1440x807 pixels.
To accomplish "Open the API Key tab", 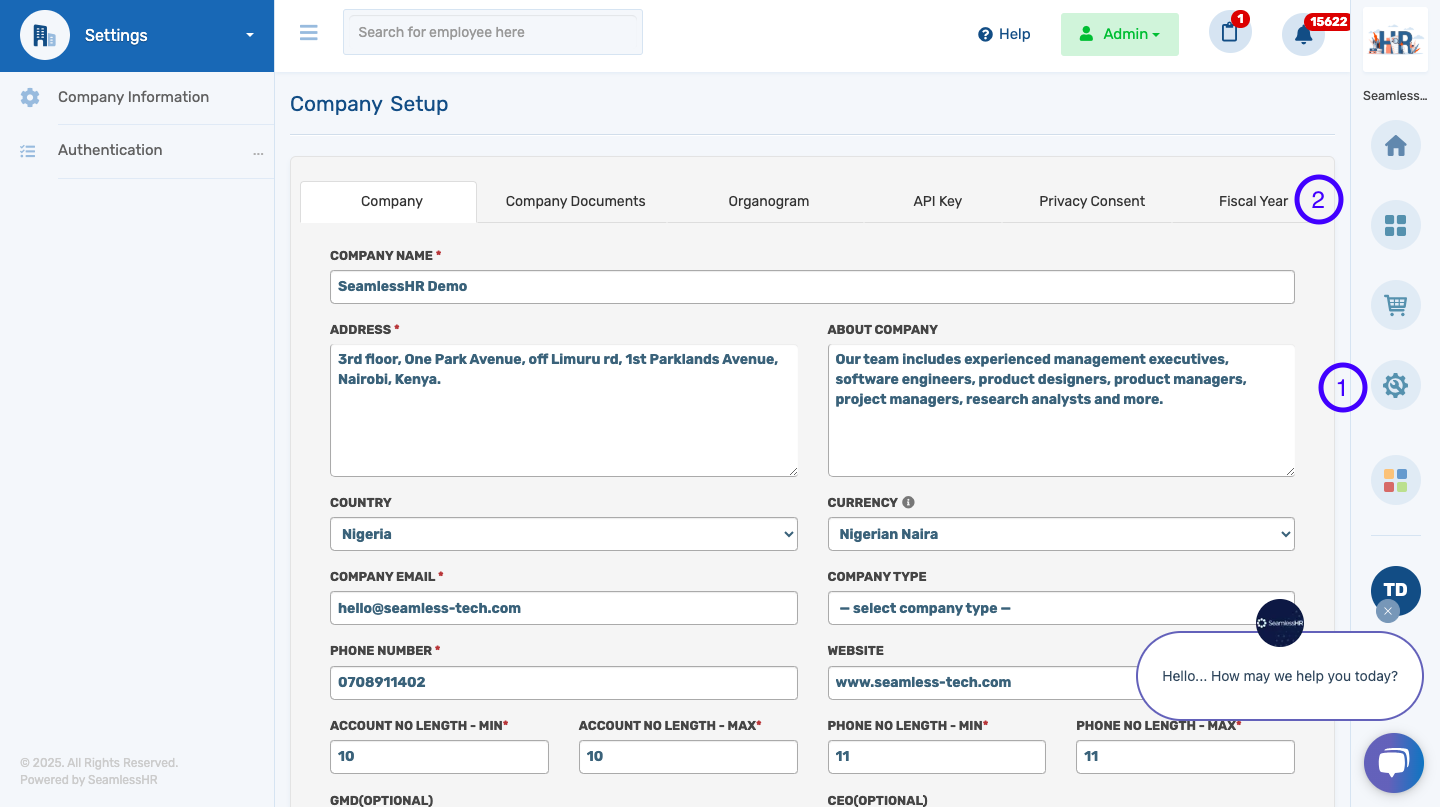I will [x=937, y=201].
